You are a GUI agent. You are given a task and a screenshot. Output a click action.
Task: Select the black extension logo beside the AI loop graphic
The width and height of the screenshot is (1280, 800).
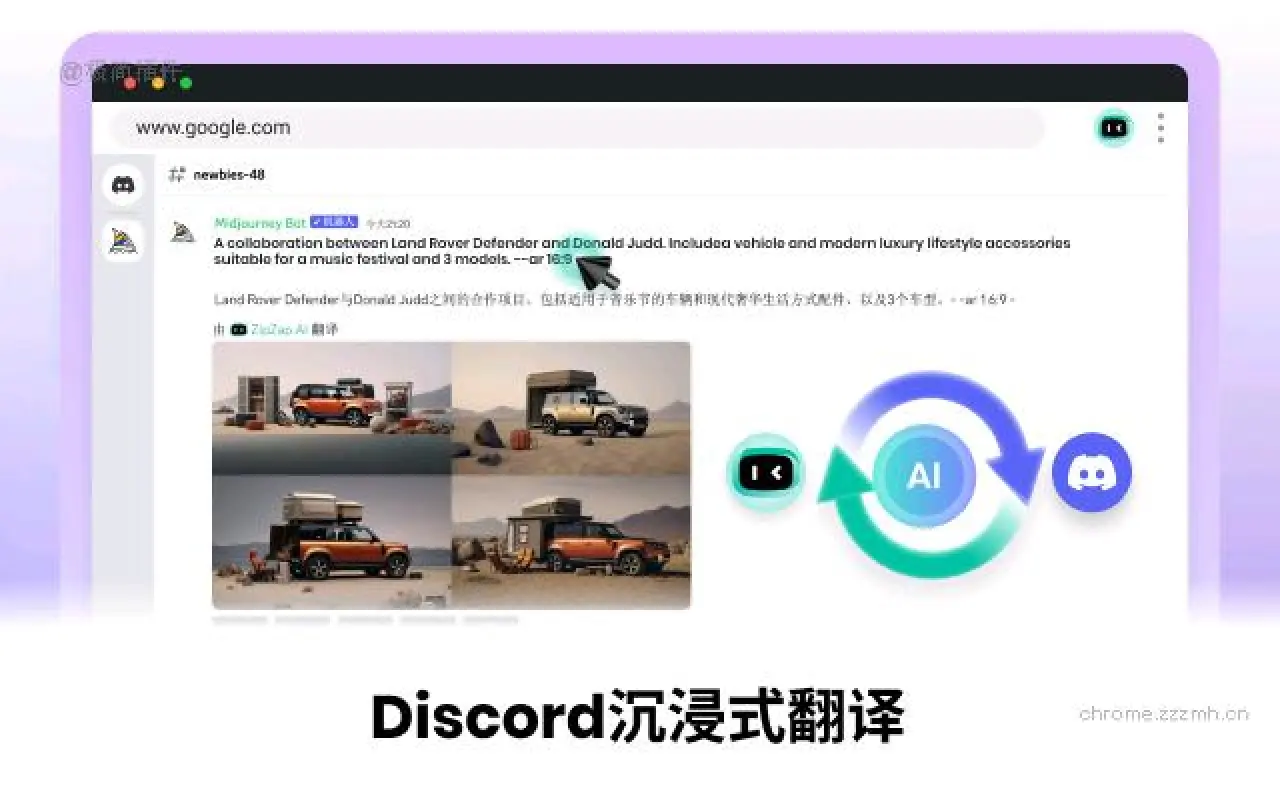[x=765, y=472]
